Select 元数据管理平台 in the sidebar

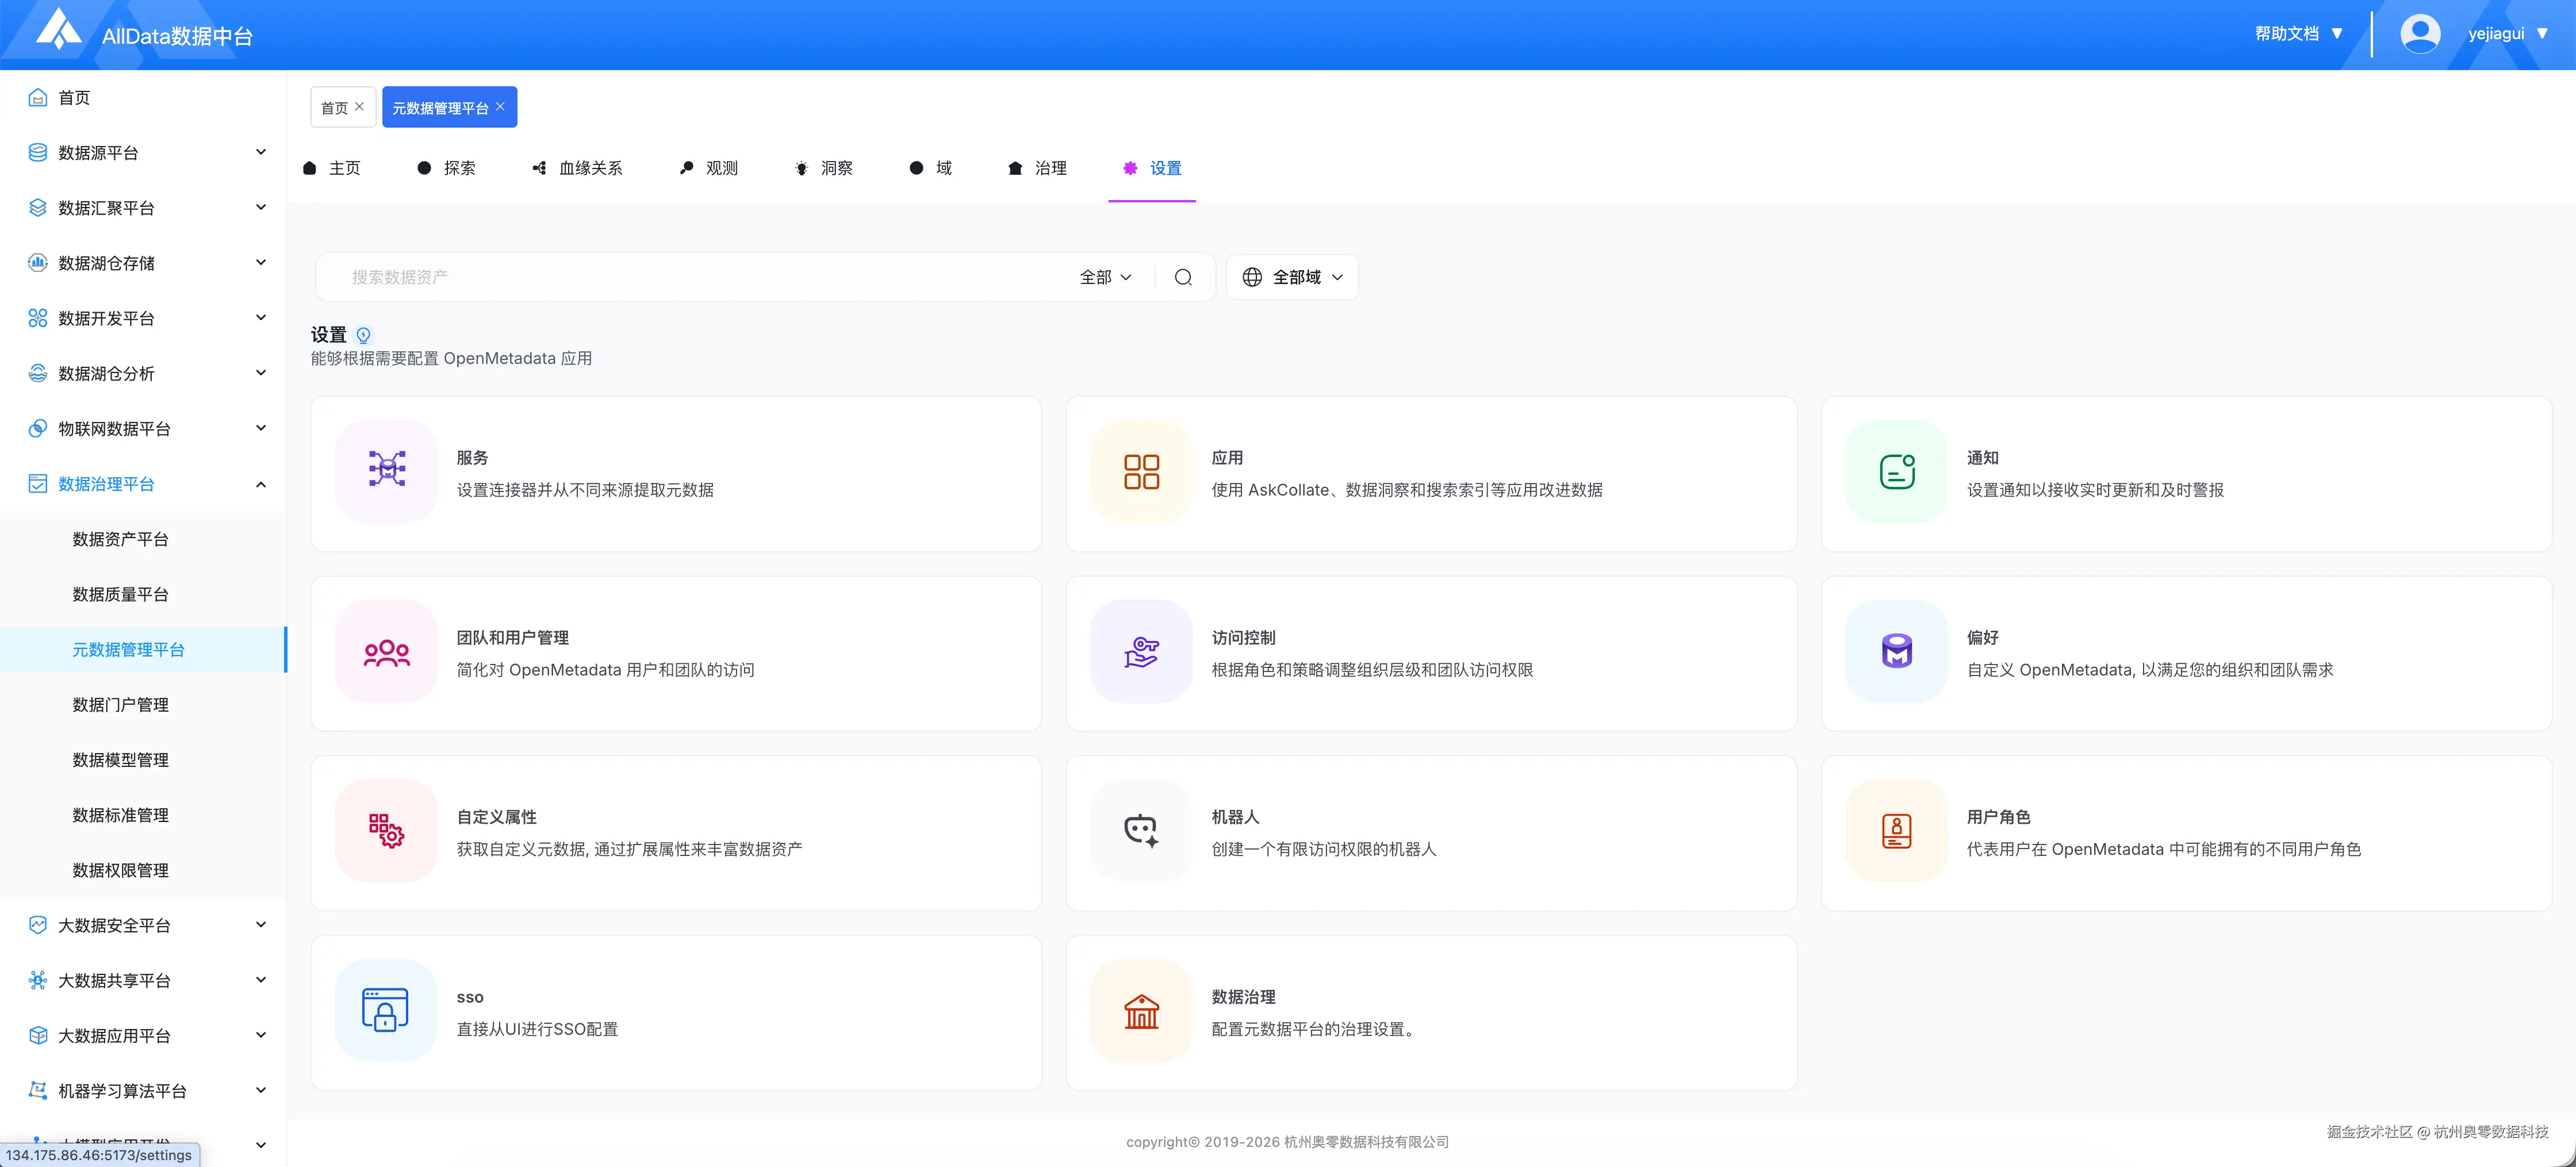click(143, 649)
